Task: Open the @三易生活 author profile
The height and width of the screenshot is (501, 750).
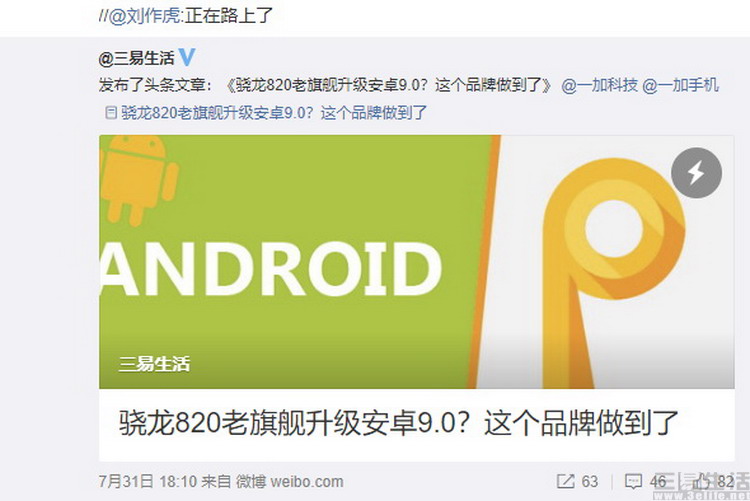Action: pos(136,58)
